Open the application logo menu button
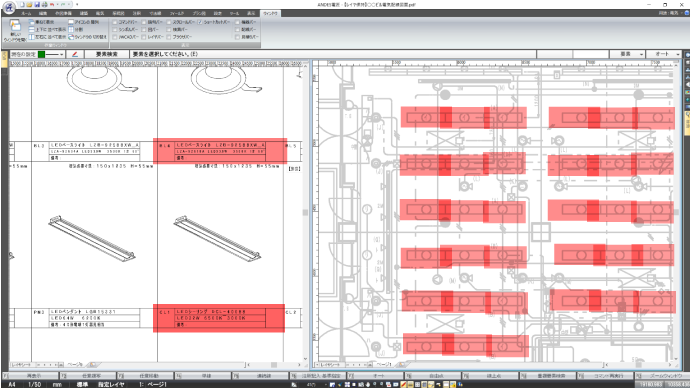The image size is (690, 388). click(x=9, y=8)
